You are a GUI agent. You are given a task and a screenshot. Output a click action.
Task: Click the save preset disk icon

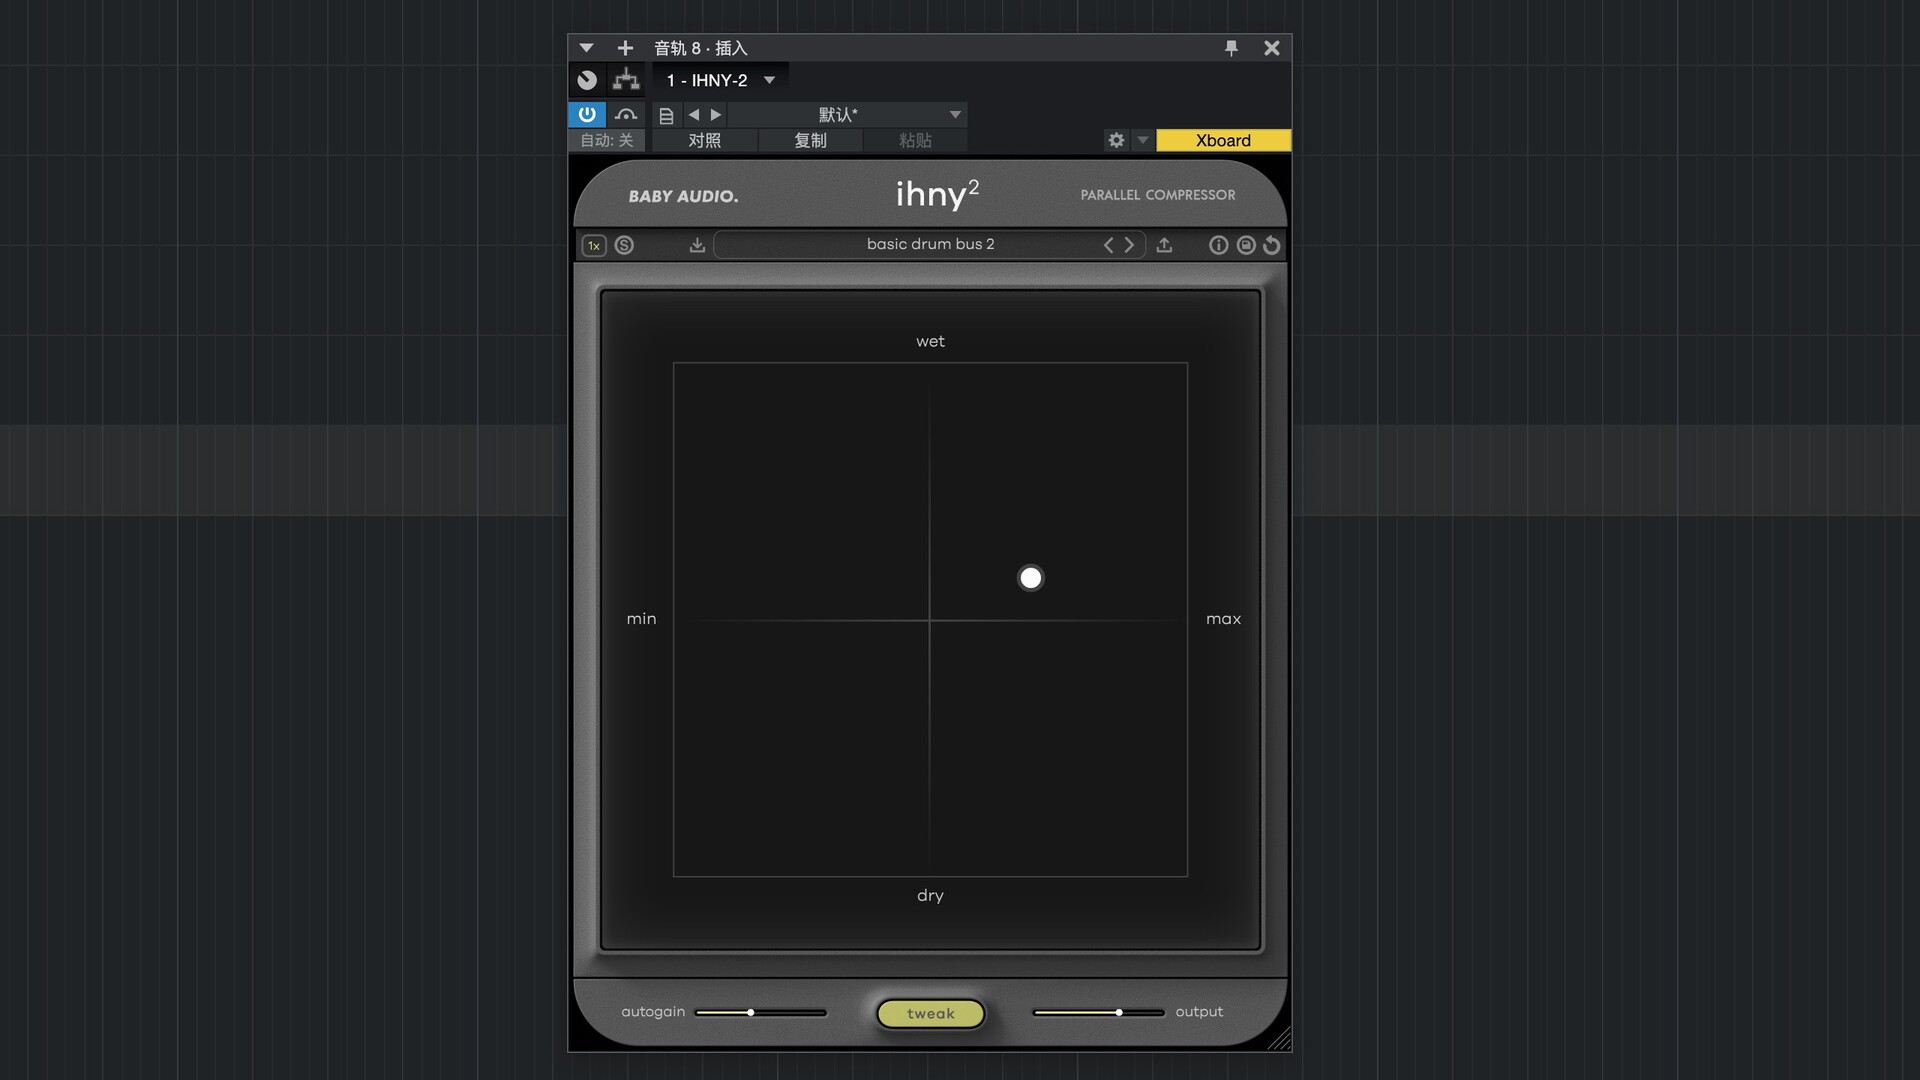(x=1246, y=245)
